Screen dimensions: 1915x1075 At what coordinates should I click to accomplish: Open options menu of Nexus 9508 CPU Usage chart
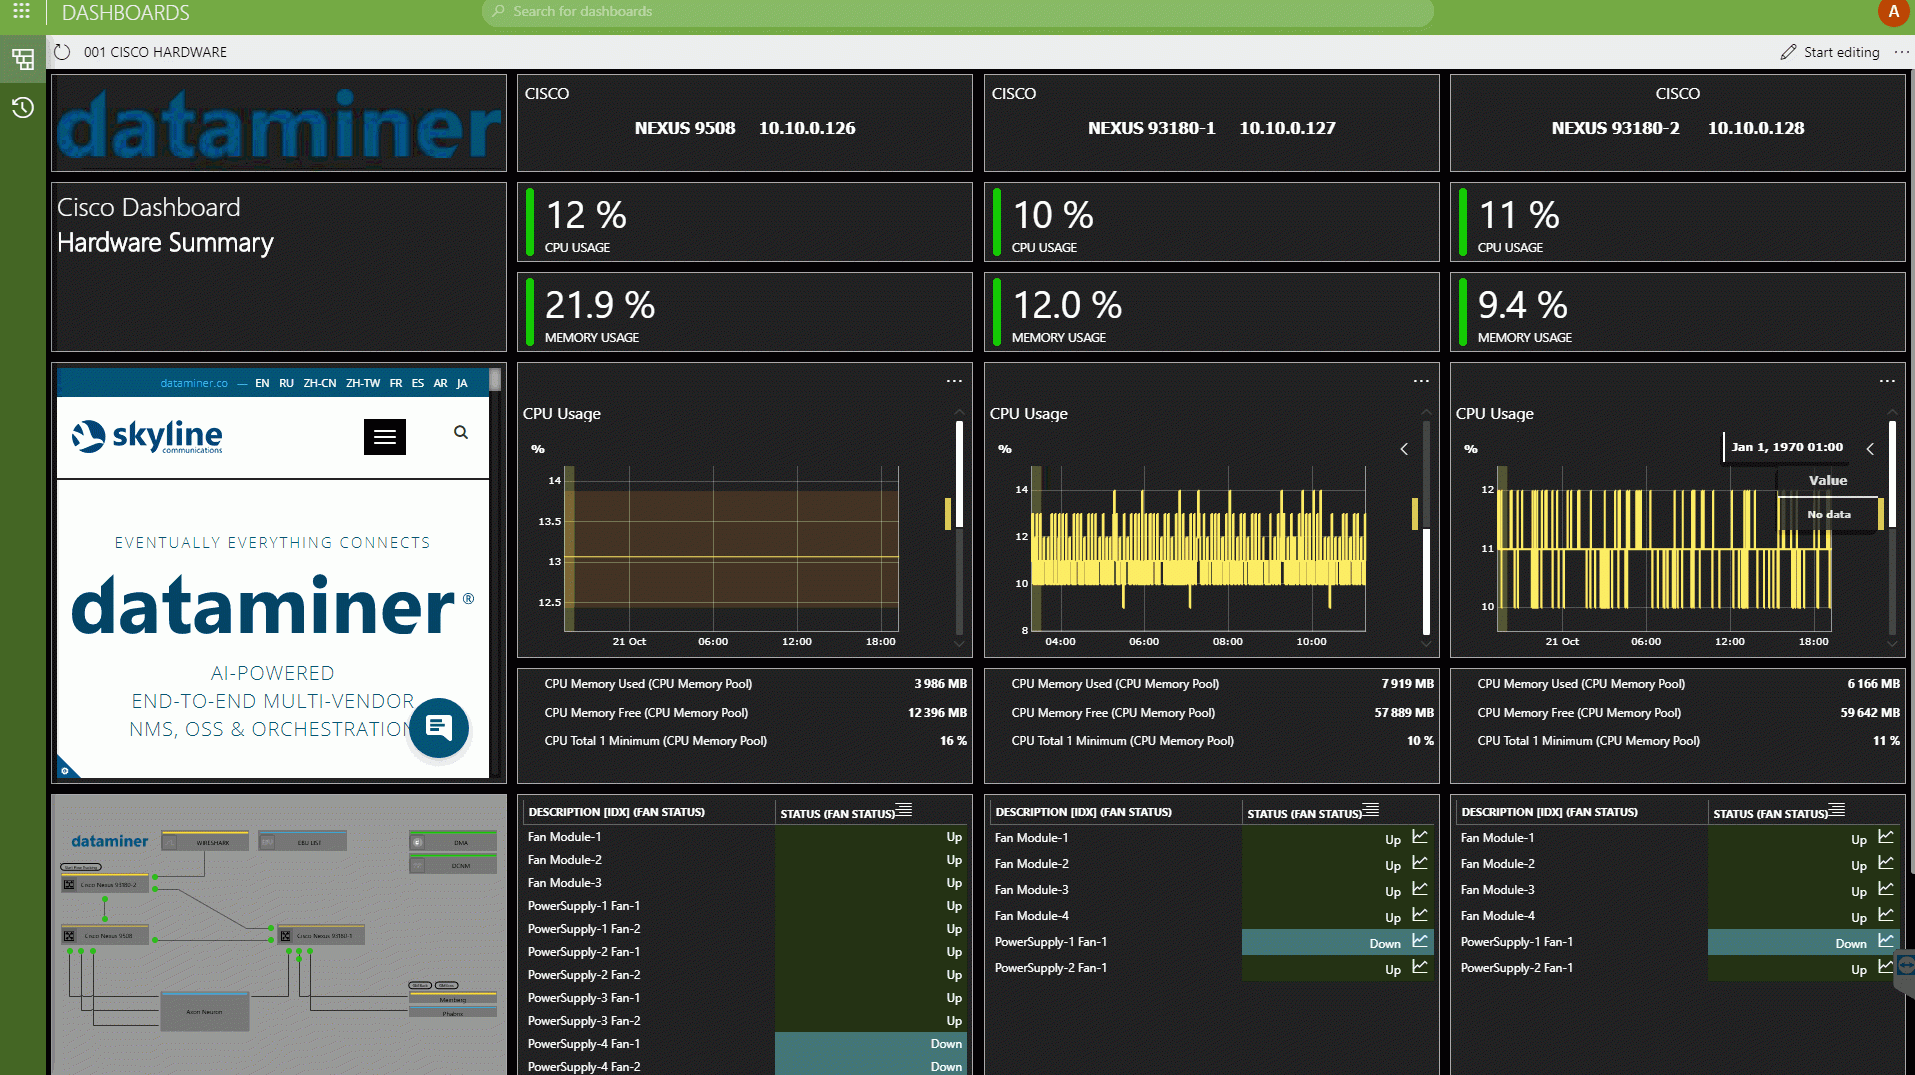pyautogui.click(x=954, y=381)
